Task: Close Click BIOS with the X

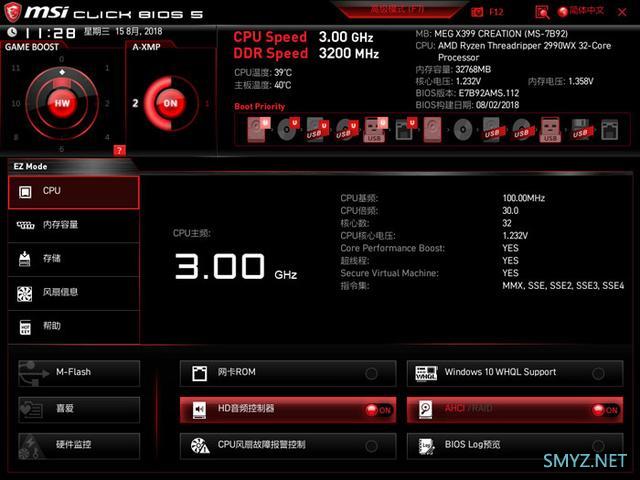Action: coord(622,12)
